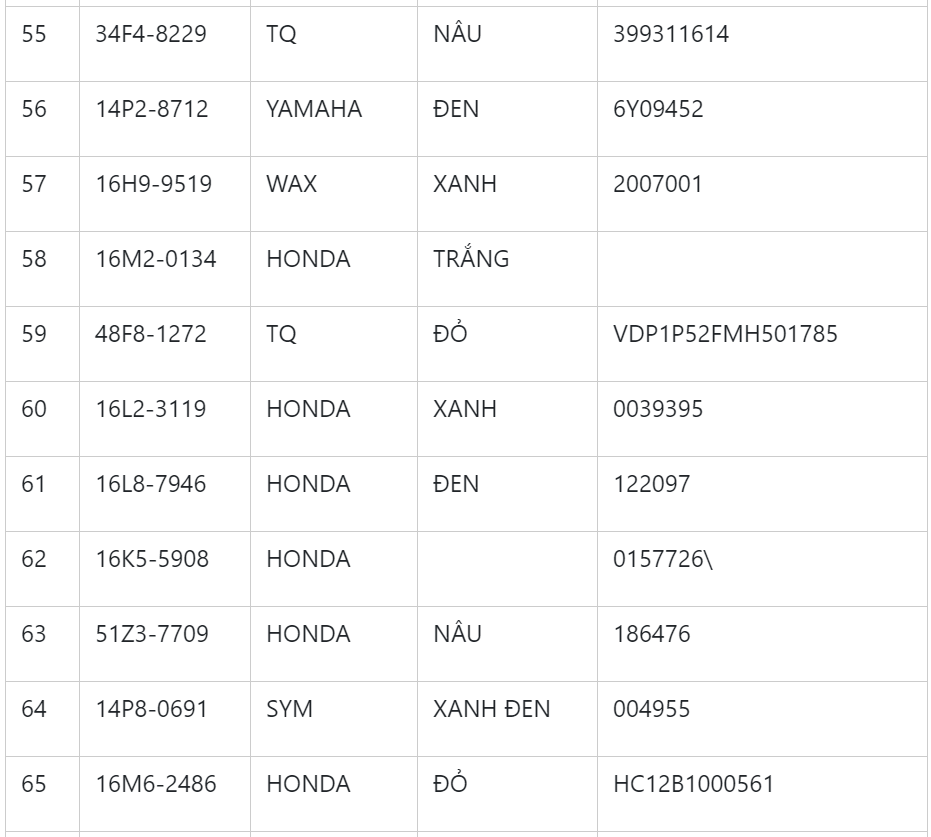Viewport: 931px width, 837px height.
Task: Select engine number 004955 cell
Action: (x=651, y=709)
